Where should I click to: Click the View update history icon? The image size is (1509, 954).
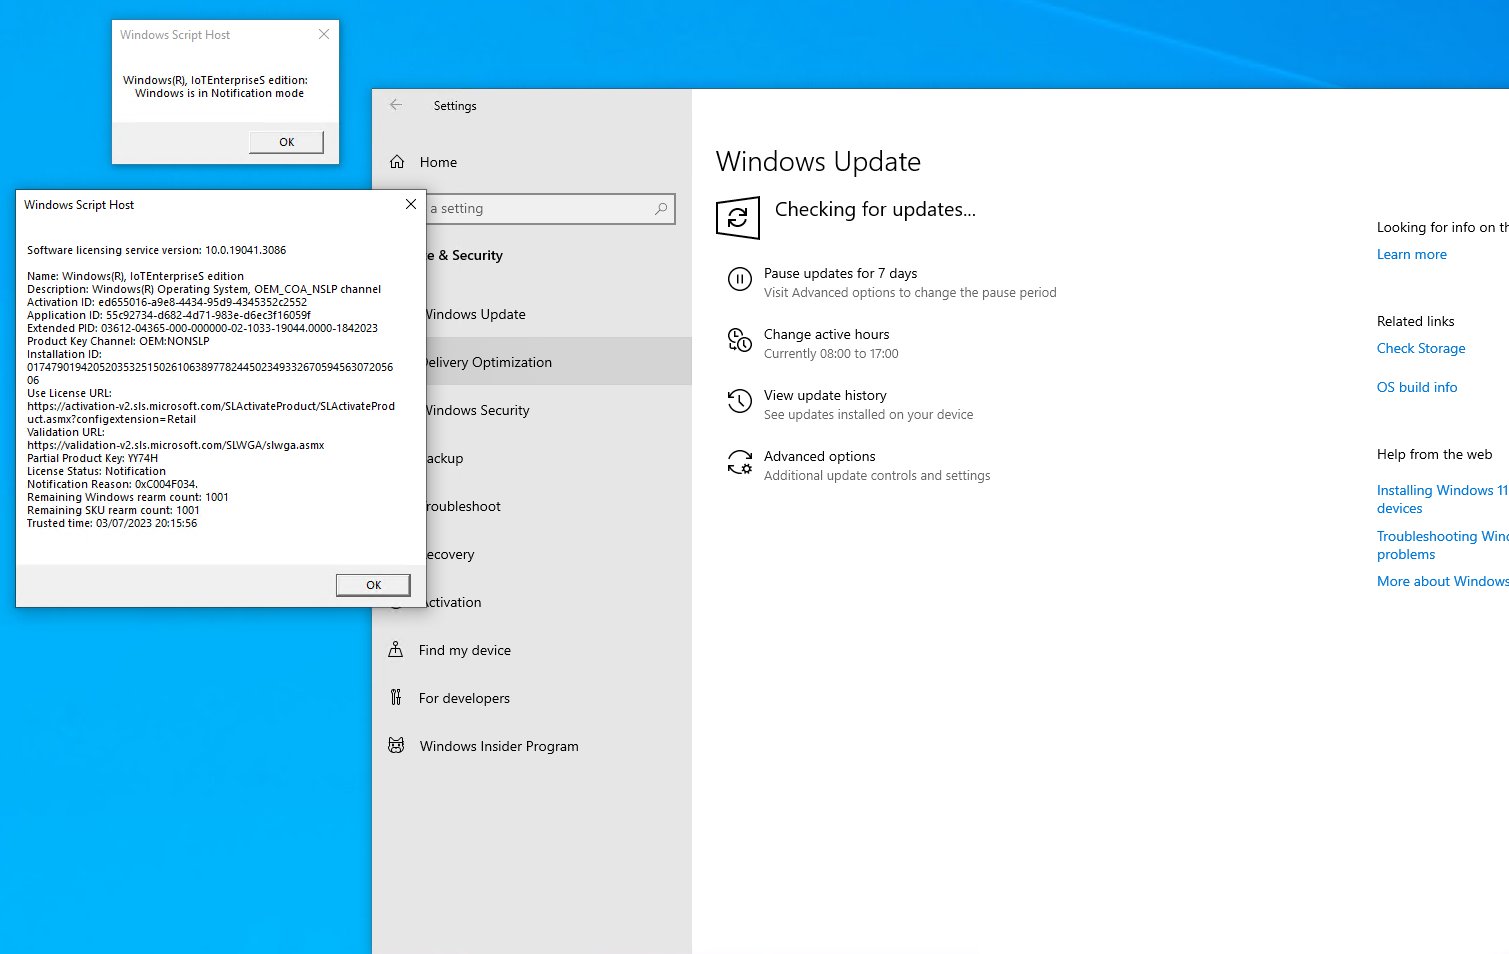click(739, 402)
